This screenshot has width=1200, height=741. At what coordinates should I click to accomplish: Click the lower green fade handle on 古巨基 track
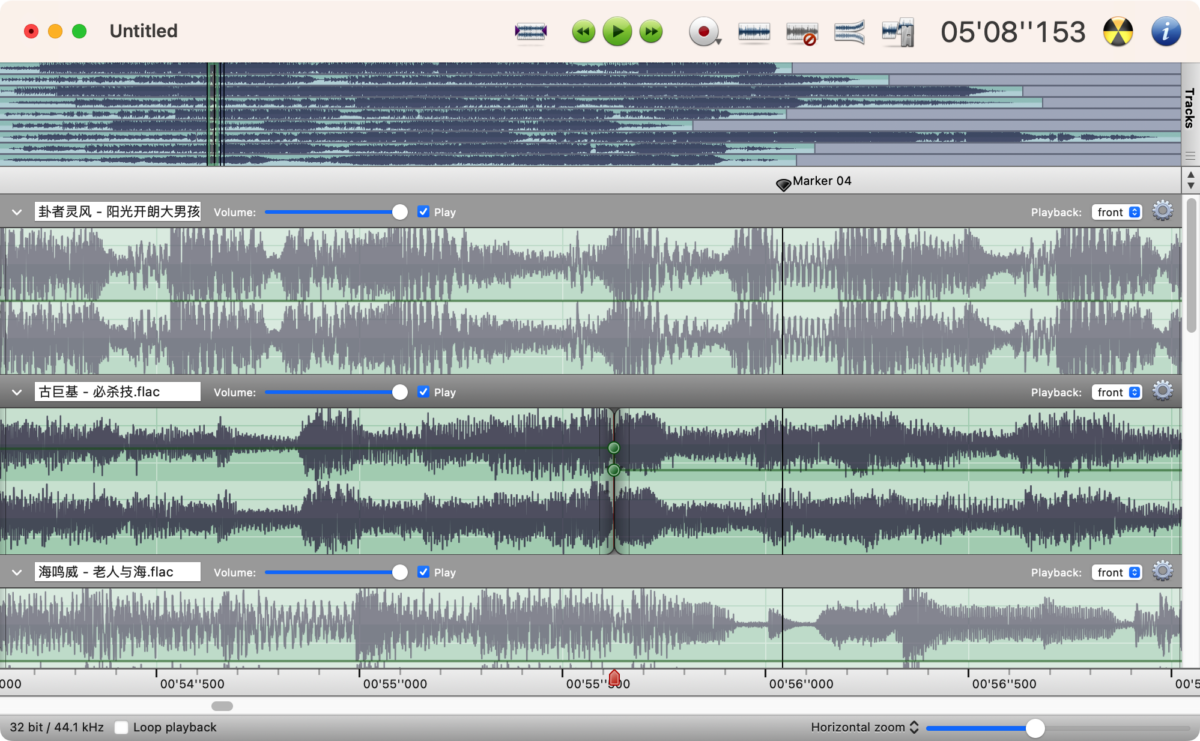(x=614, y=470)
